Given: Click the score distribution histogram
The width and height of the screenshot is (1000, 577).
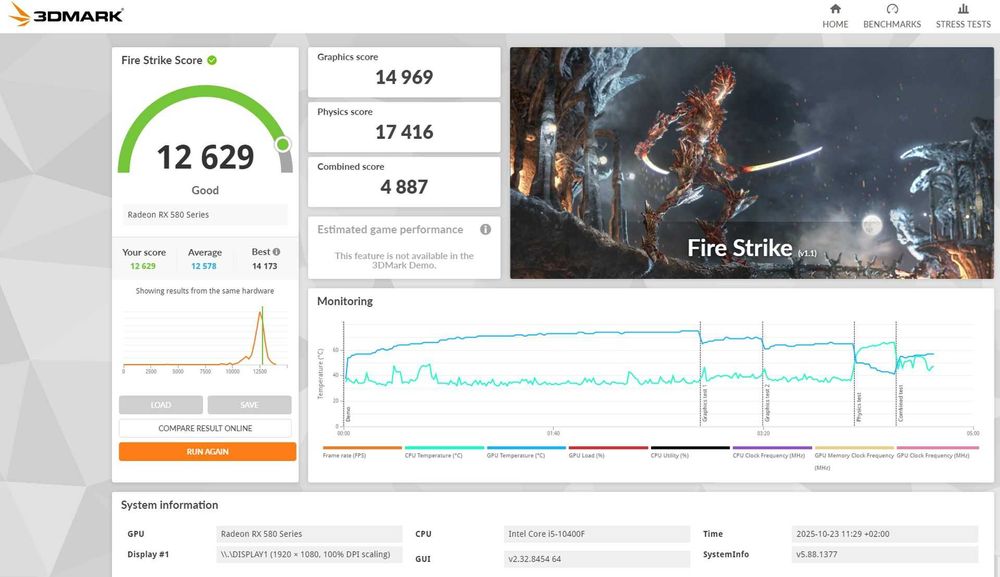Looking at the screenshot, I should pyautogui.click(x=205, y=338).
